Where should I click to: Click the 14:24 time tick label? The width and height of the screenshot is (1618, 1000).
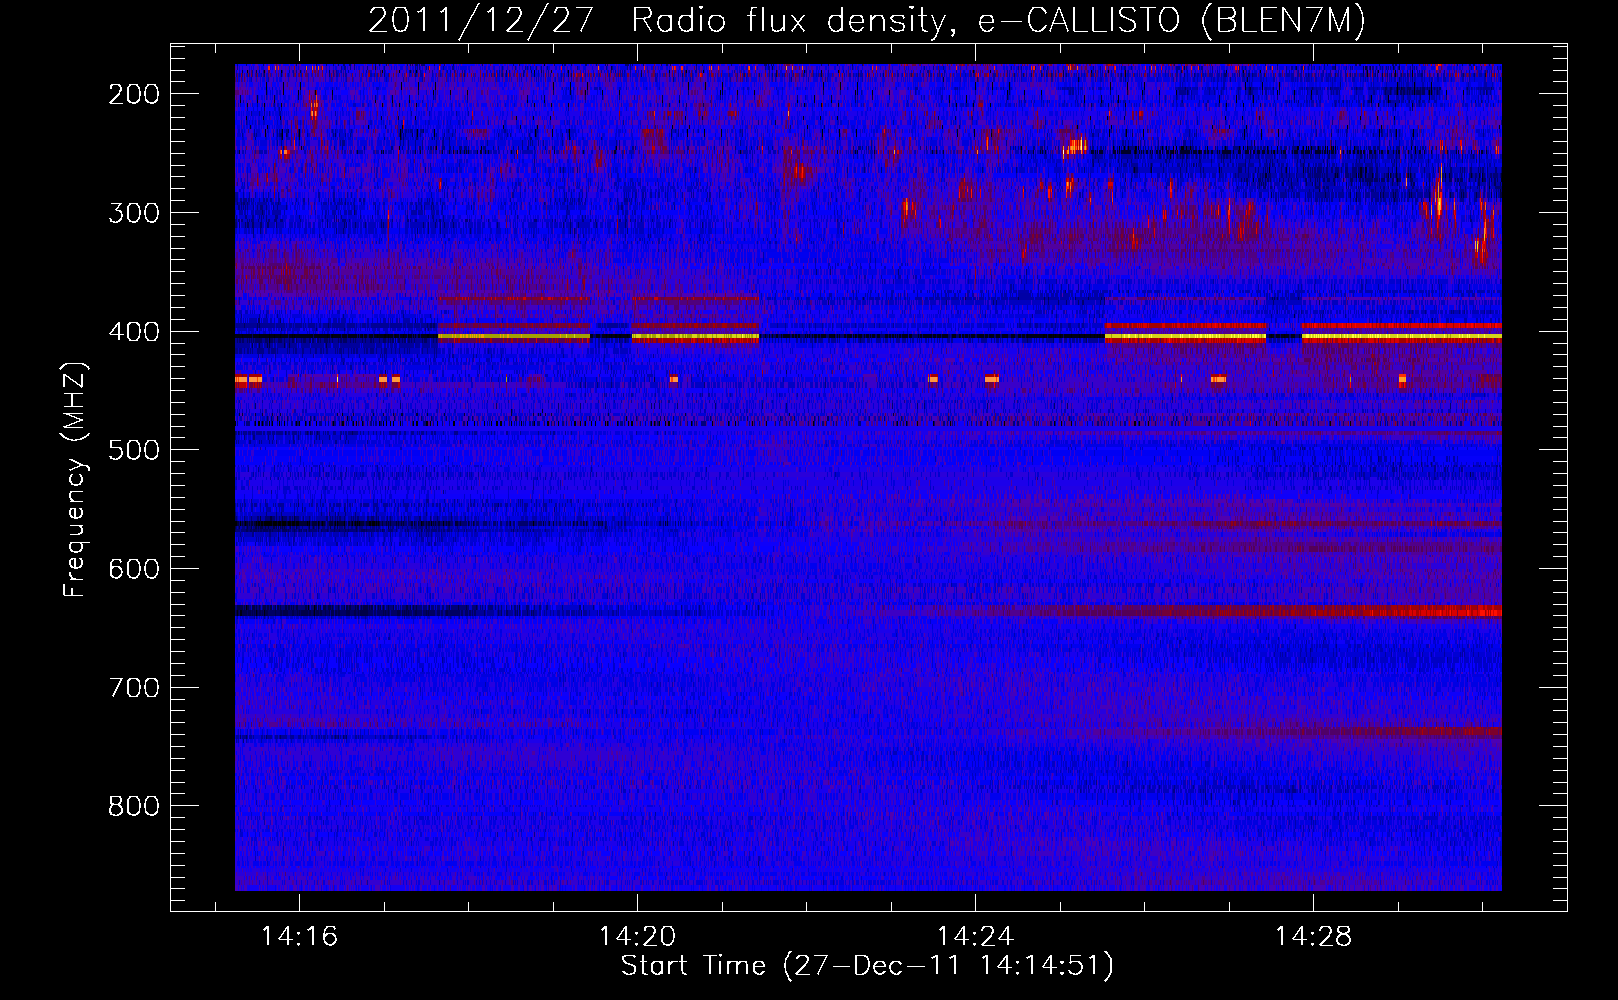975,937
